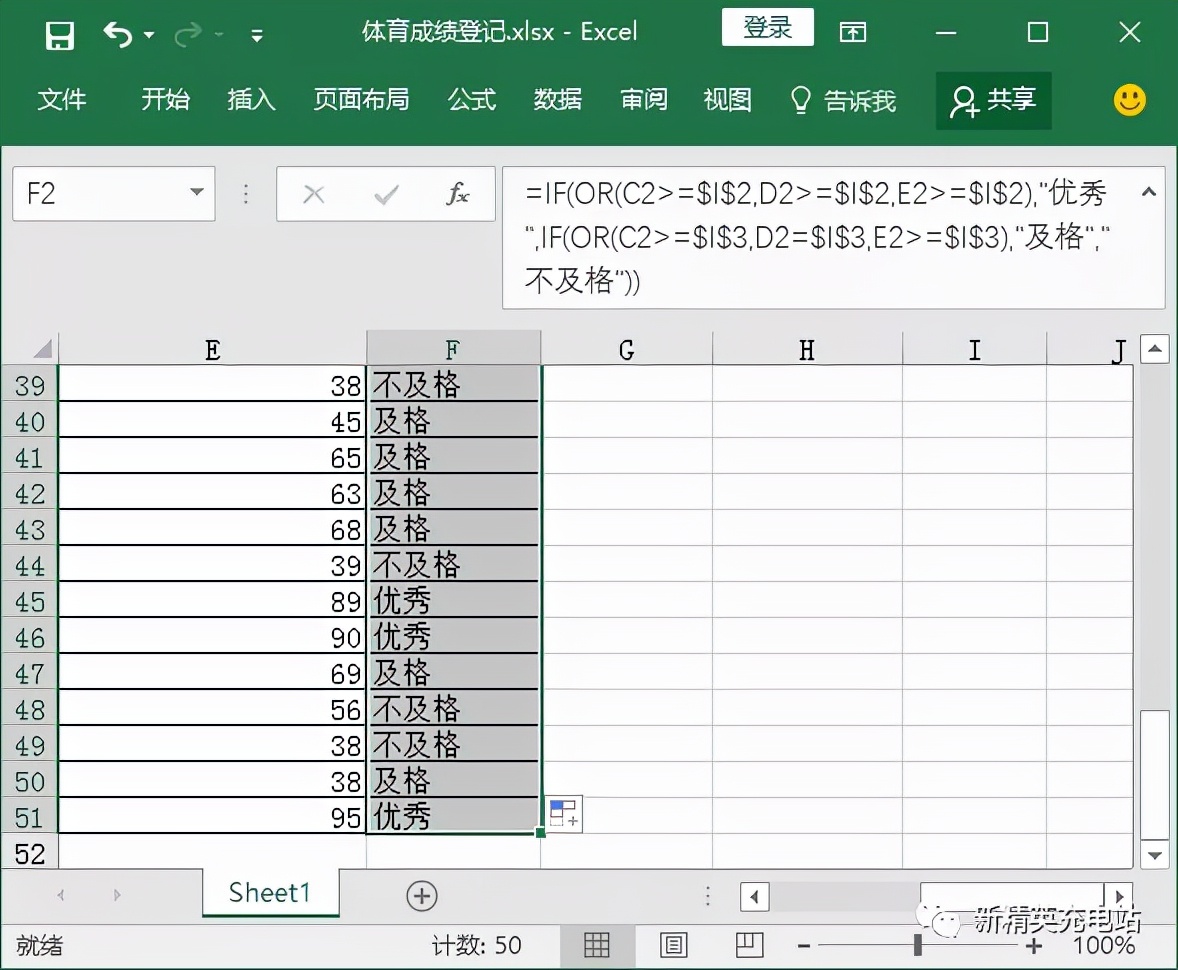Image resolution: width=1178 pixels, height=970 pixels.
Task: Collapse the formula bar with its chevron
Action: 1148,193
